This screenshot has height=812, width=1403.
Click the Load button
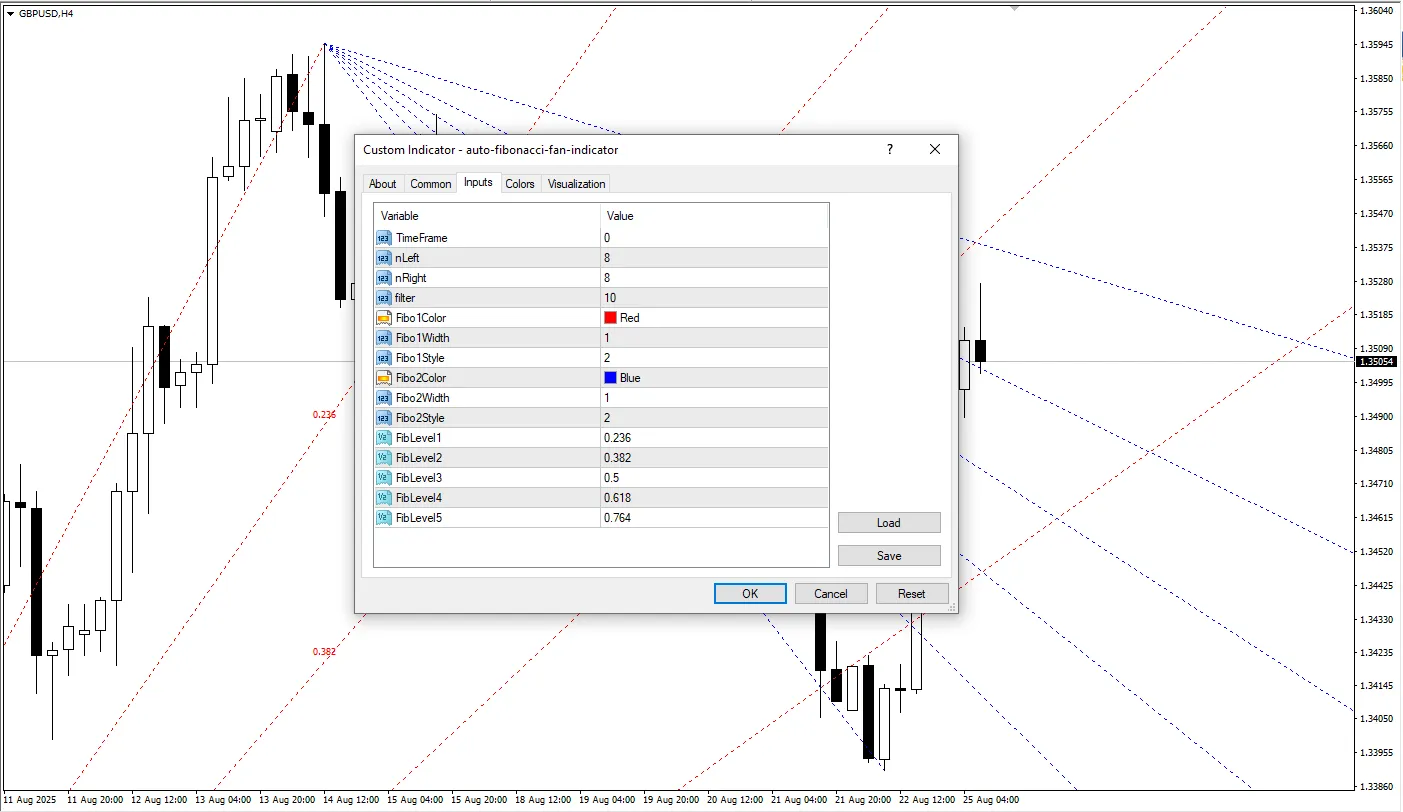tap(888, 523)
